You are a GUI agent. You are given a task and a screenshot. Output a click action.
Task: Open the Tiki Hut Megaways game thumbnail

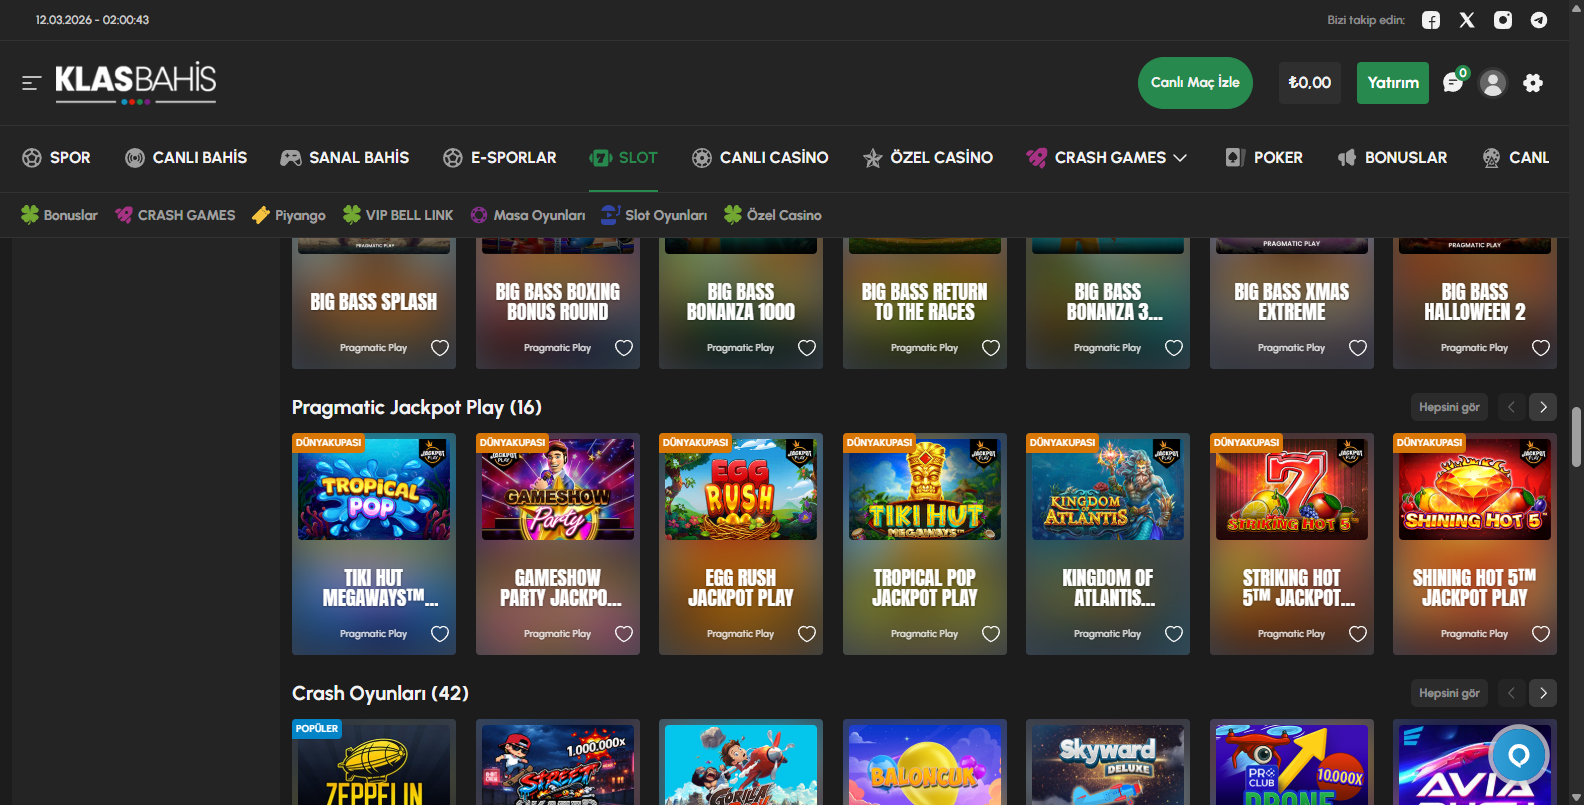pos(925,489)
